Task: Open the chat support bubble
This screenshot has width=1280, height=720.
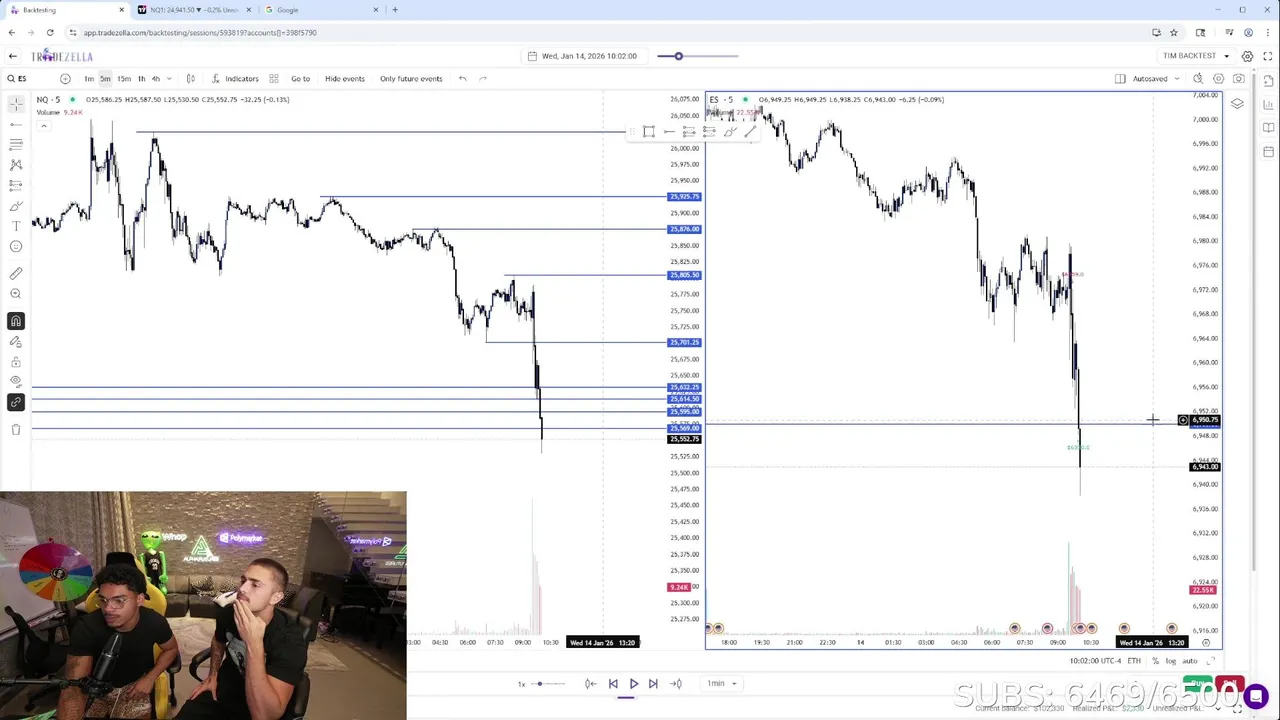Action: click(1255, 695)
